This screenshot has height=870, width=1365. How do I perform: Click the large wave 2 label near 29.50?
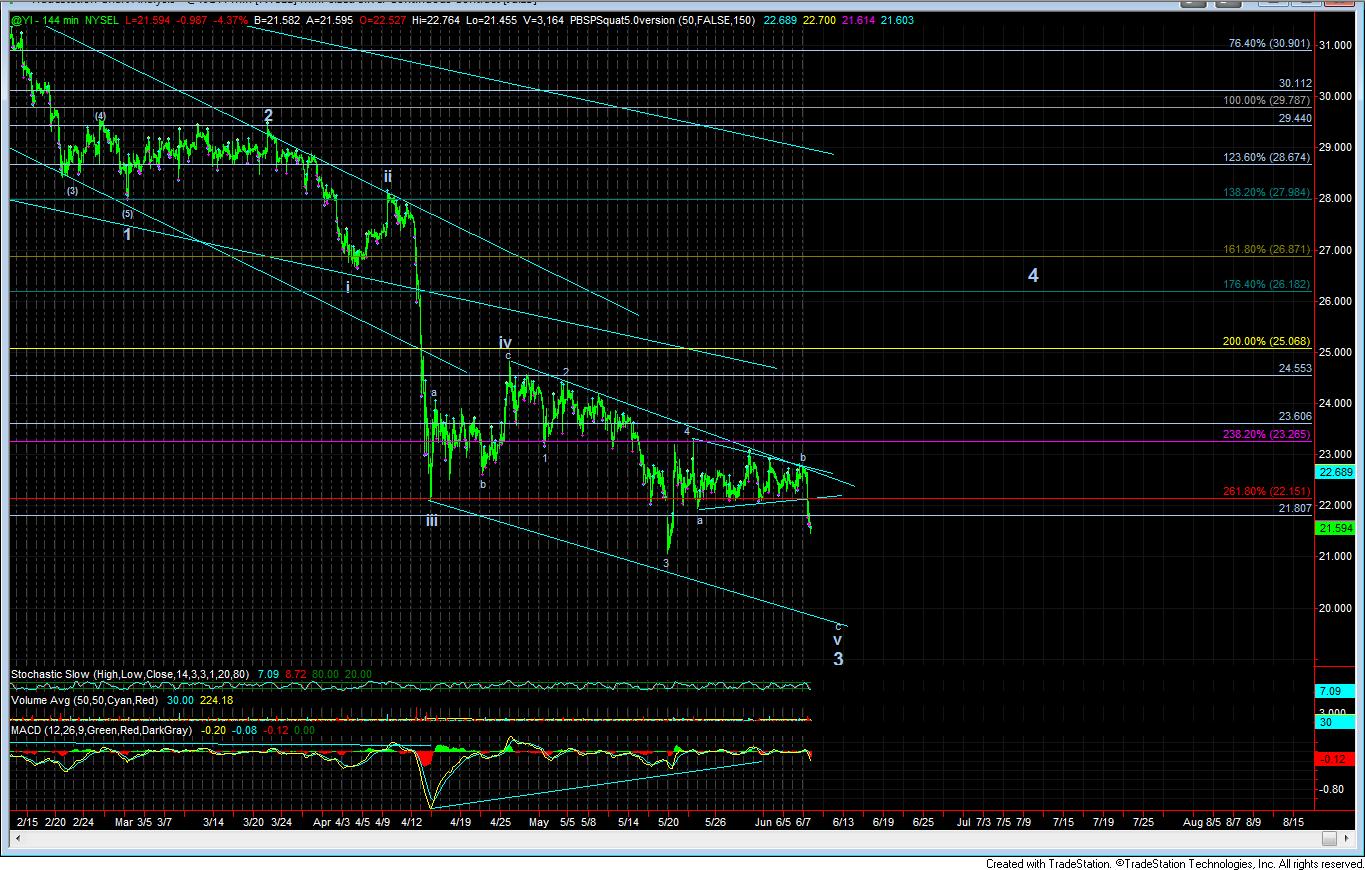tap(268, 116)
